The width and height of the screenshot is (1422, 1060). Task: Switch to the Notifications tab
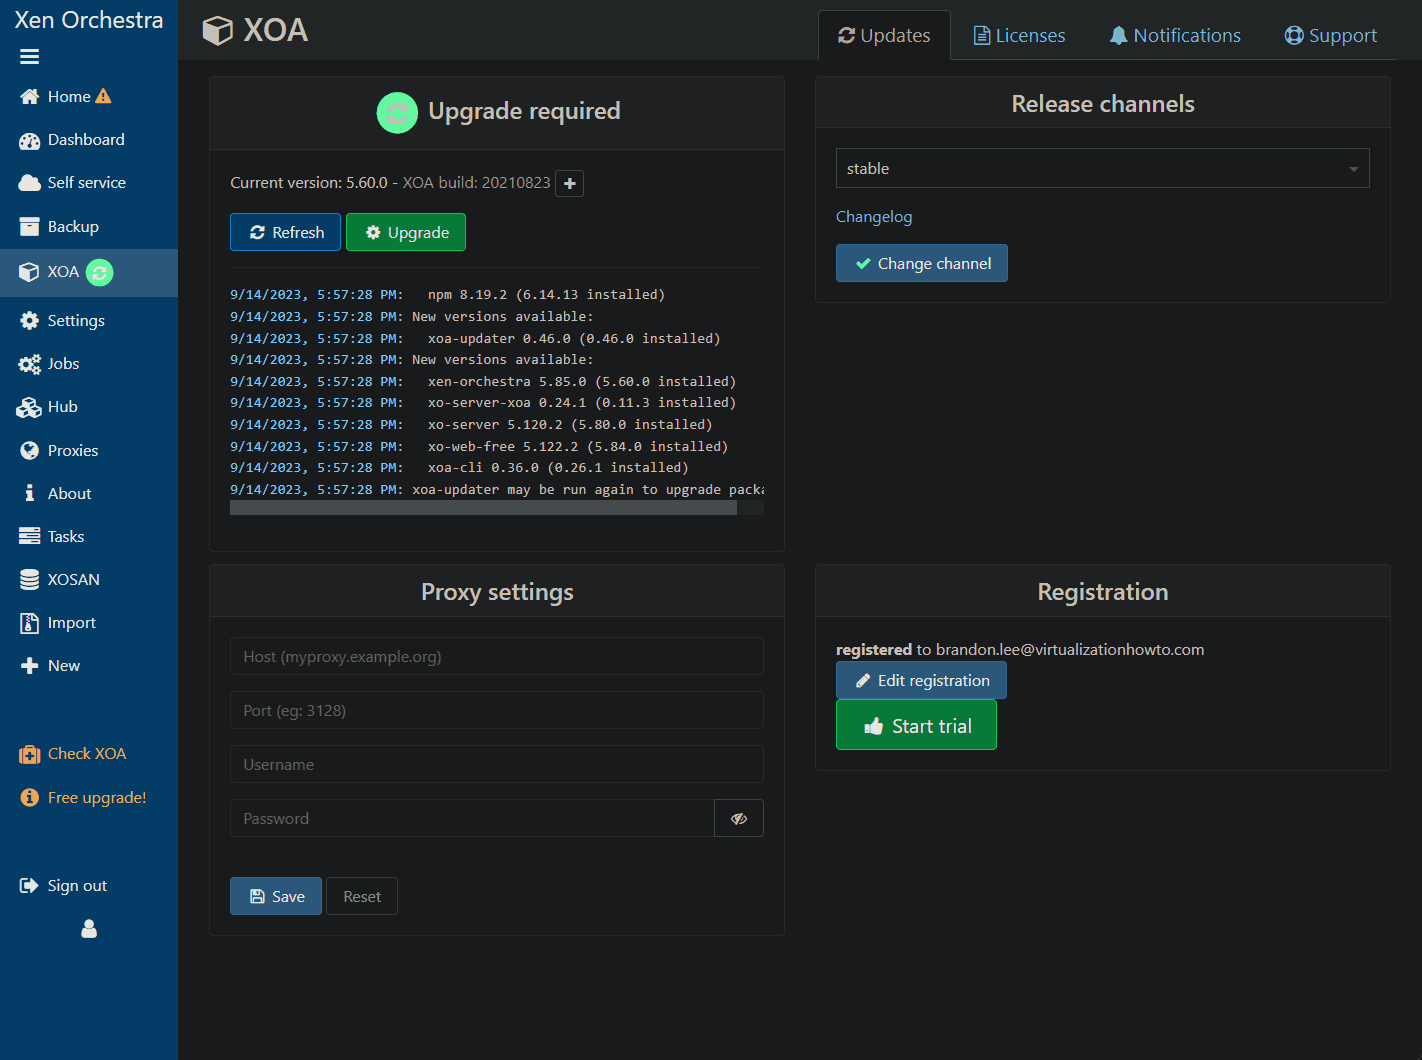1175,35
